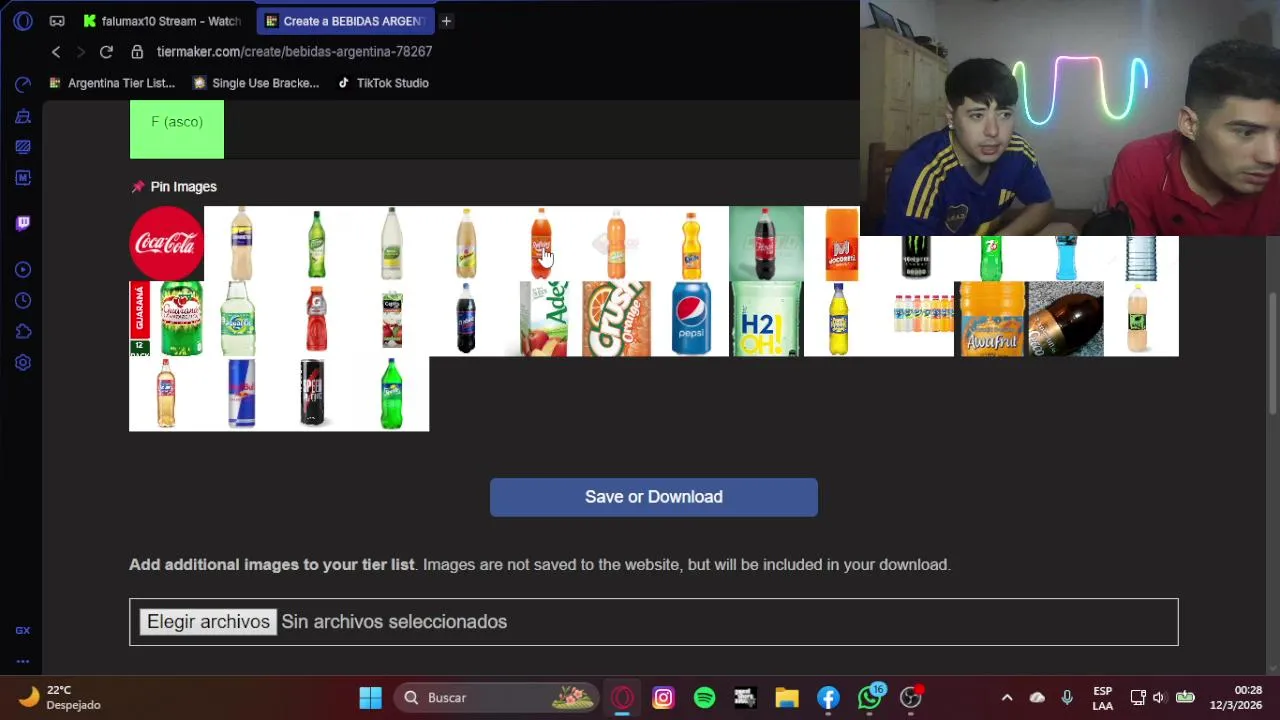Open Instagram from taskbar

[x=663, y=697]
